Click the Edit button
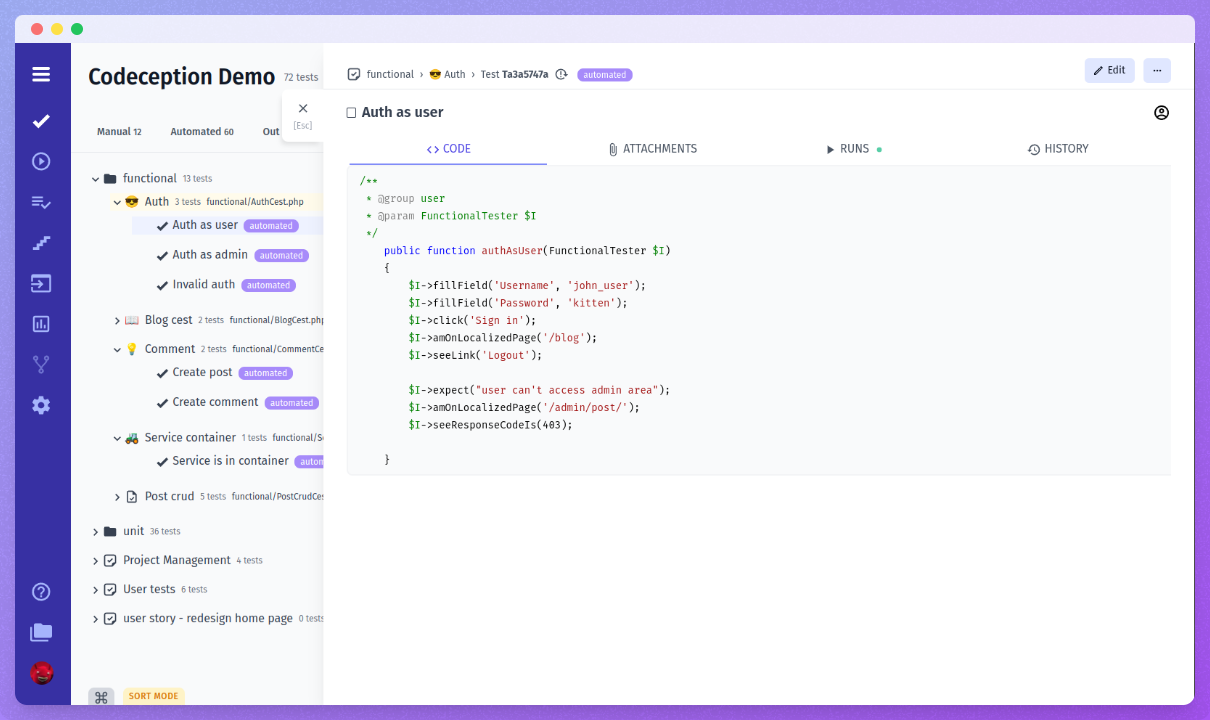This screenshot has height=720, width=1210. (1109, 71)
